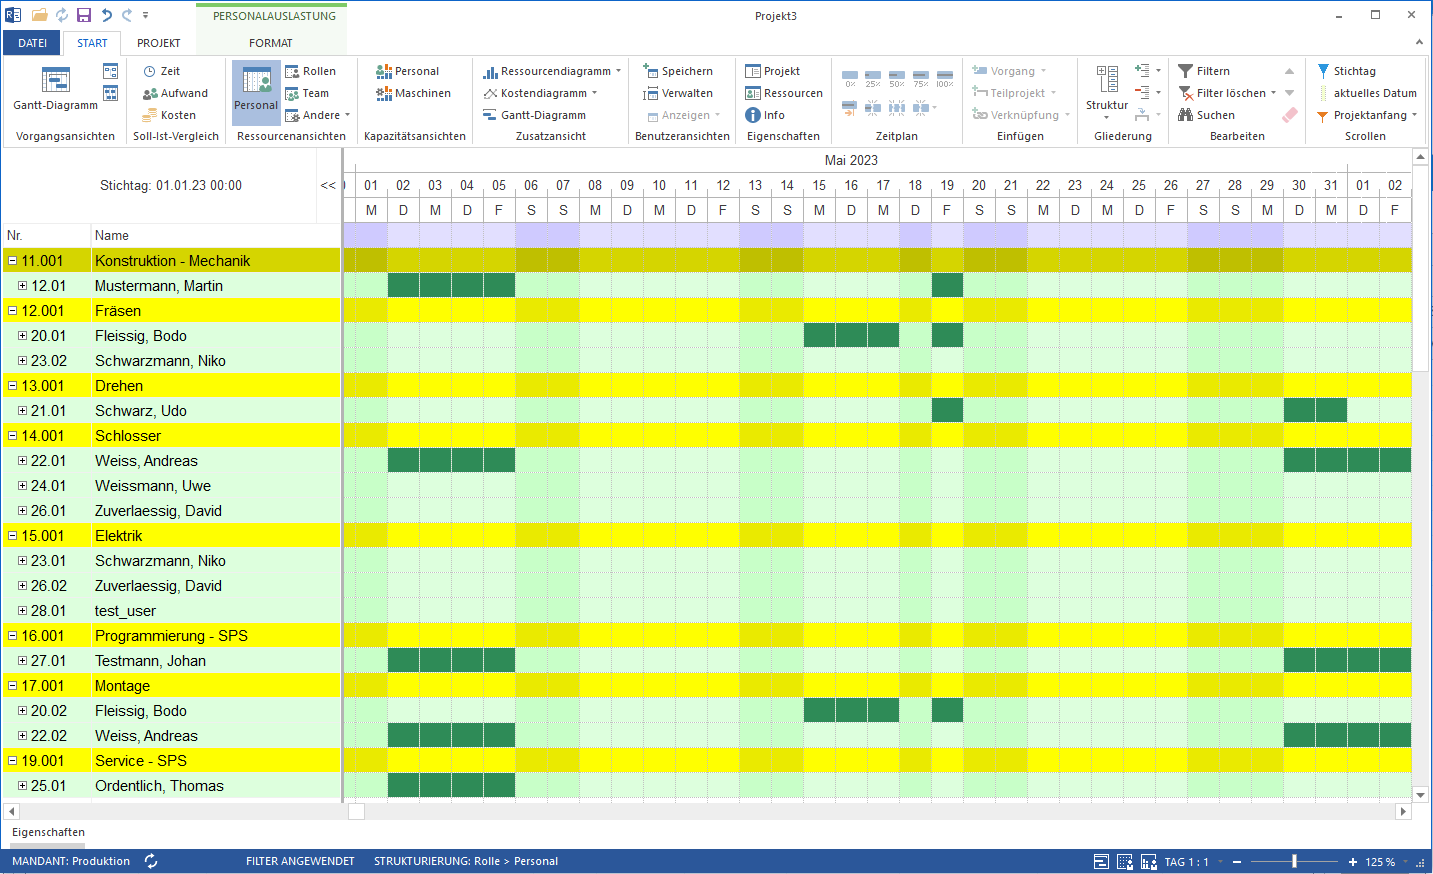Click the << collapse timeline button
The image size is (1433, 874).
coord(328,185)
